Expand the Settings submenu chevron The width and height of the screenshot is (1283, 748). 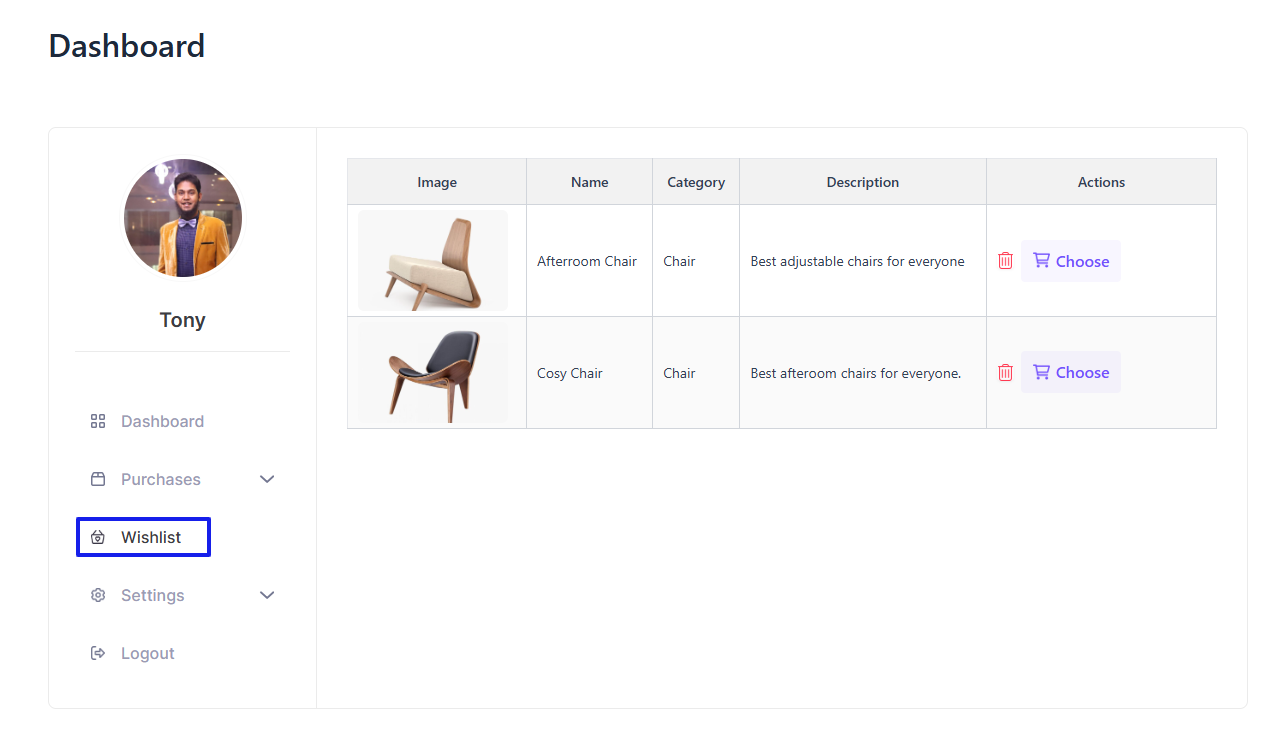267,596
